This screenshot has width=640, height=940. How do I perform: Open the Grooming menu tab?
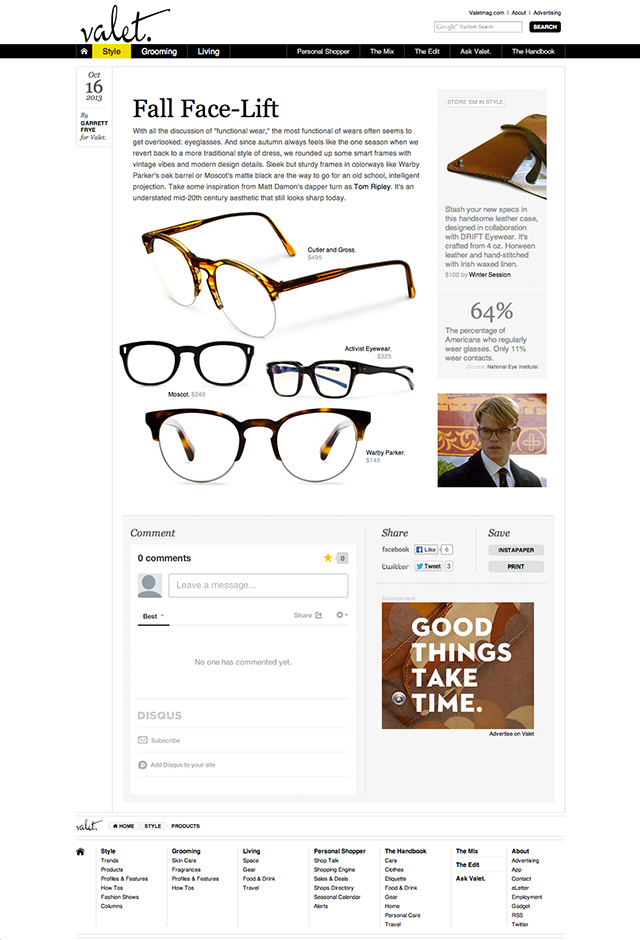[159, 52]
